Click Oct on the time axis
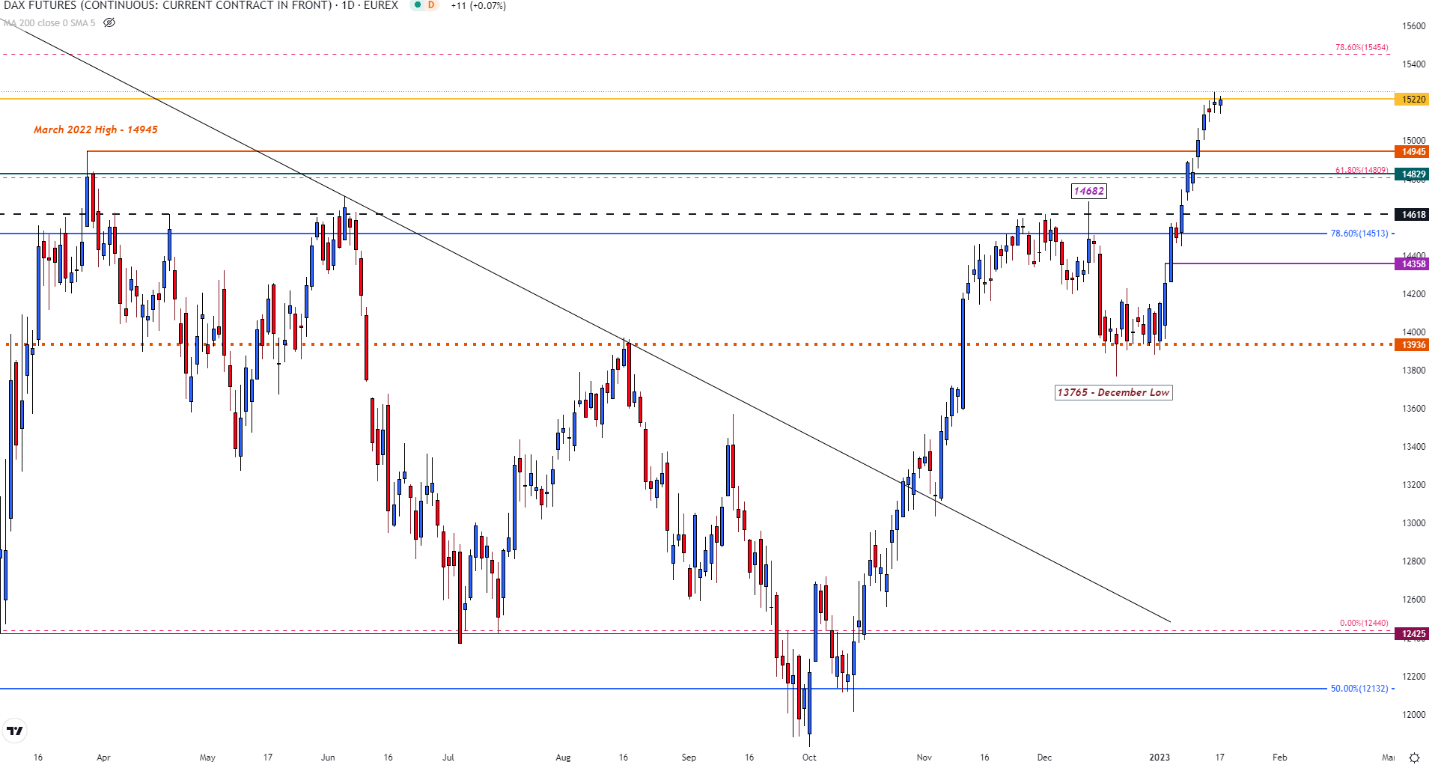1429x765 pixels. 809,758
